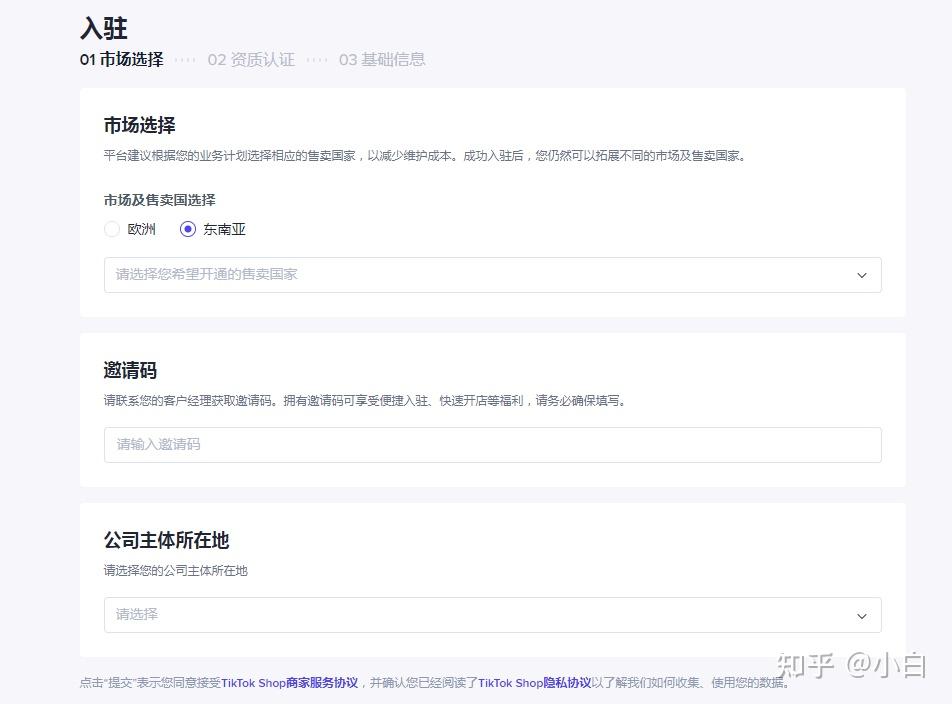Viewport: 952px width, 704px height.
Task: Click the 请选择您的公司主体所在地 hint text
Action: click(175, 570)
